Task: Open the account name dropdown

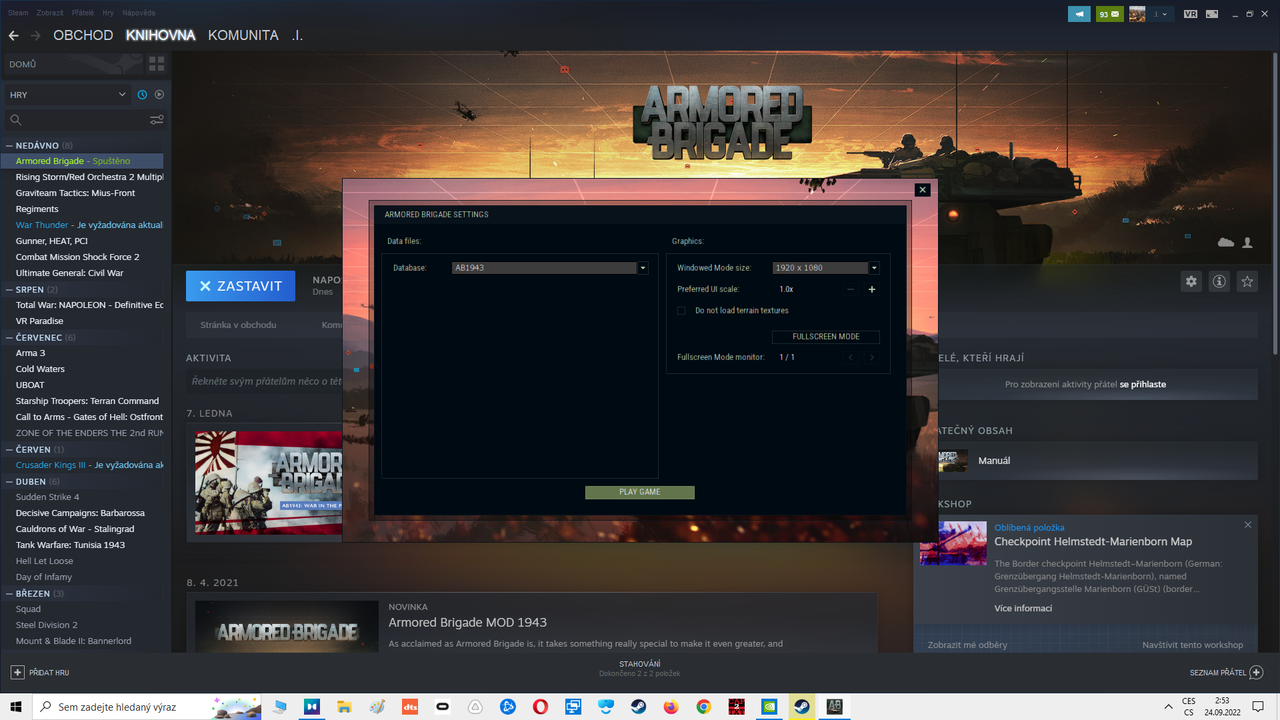Action: click(1160, 14)
